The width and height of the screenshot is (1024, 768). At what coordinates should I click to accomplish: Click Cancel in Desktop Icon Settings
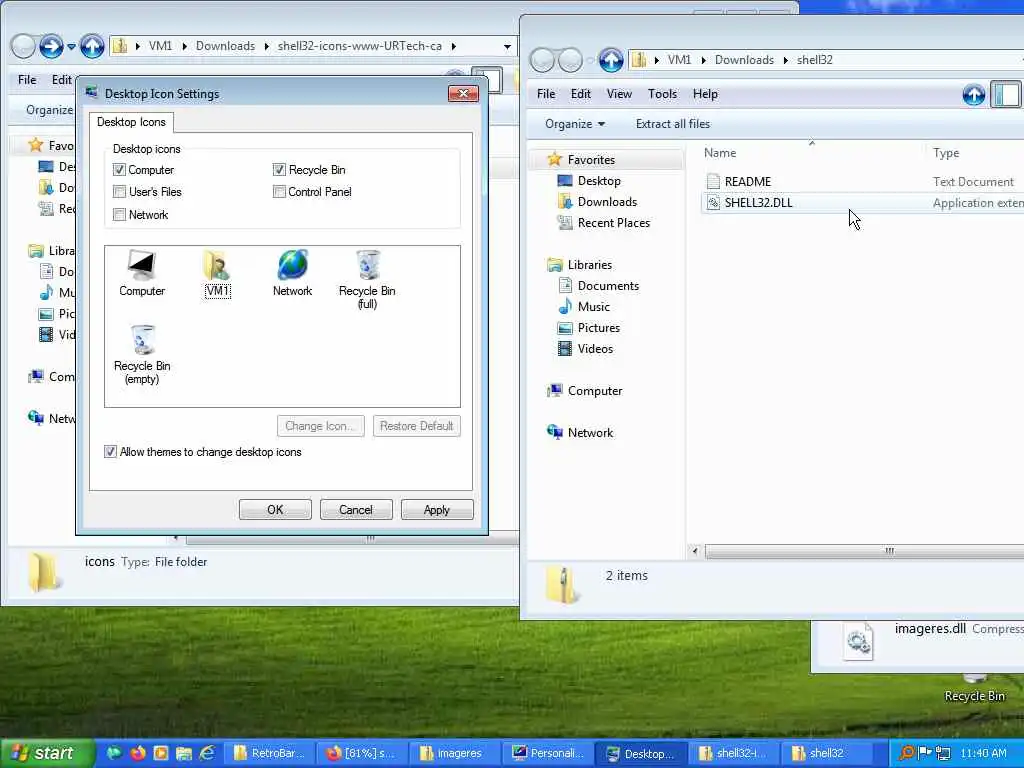pos(356,510)
